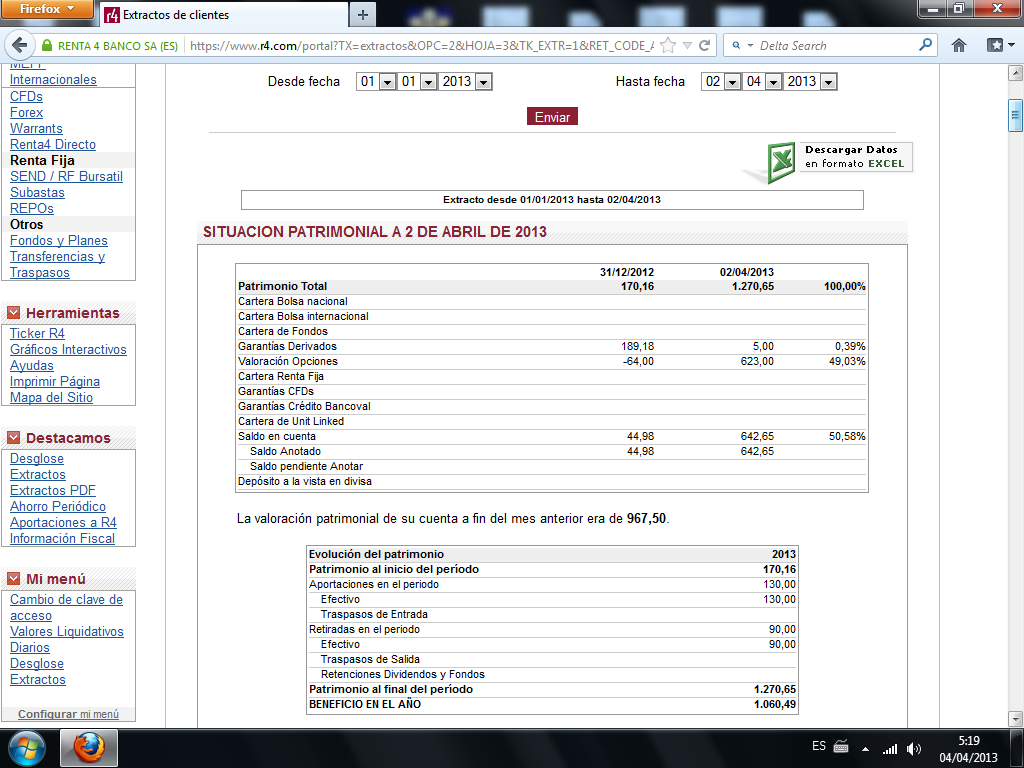Open the Windows Start button
Screen dimensions: 1024x768
pos(27,748)
